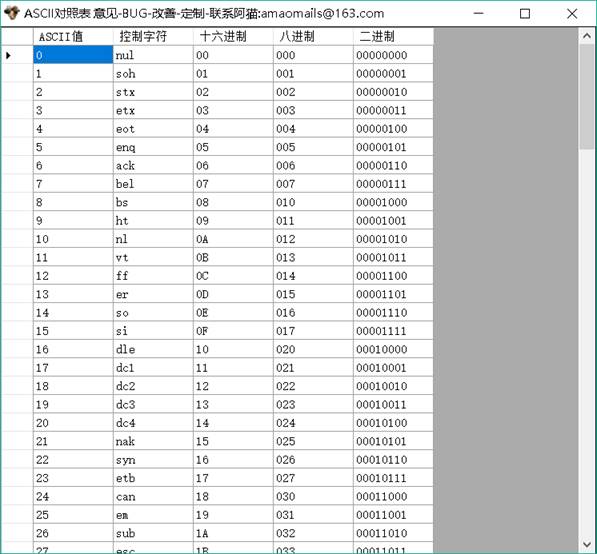Select ASCII value 19 cell

point(73,404)
